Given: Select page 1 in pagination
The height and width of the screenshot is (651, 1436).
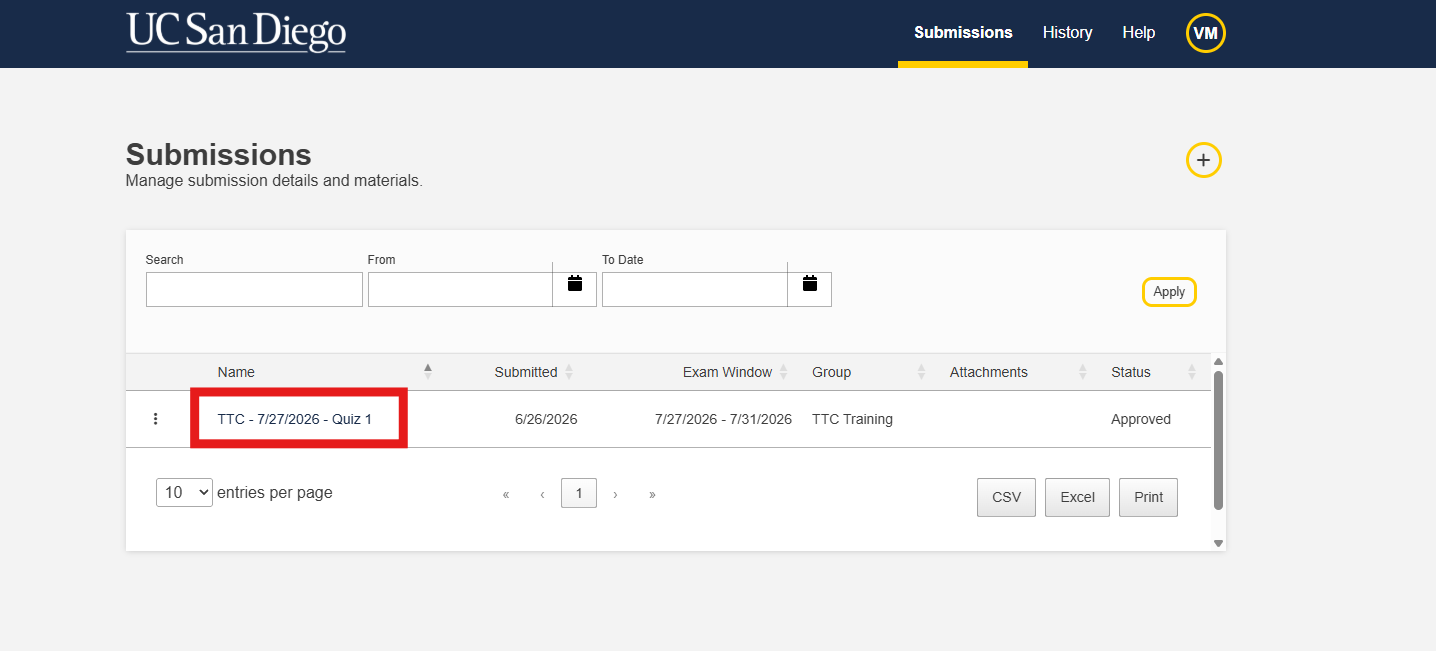Looking at the screenshot, I should [579, 493].
